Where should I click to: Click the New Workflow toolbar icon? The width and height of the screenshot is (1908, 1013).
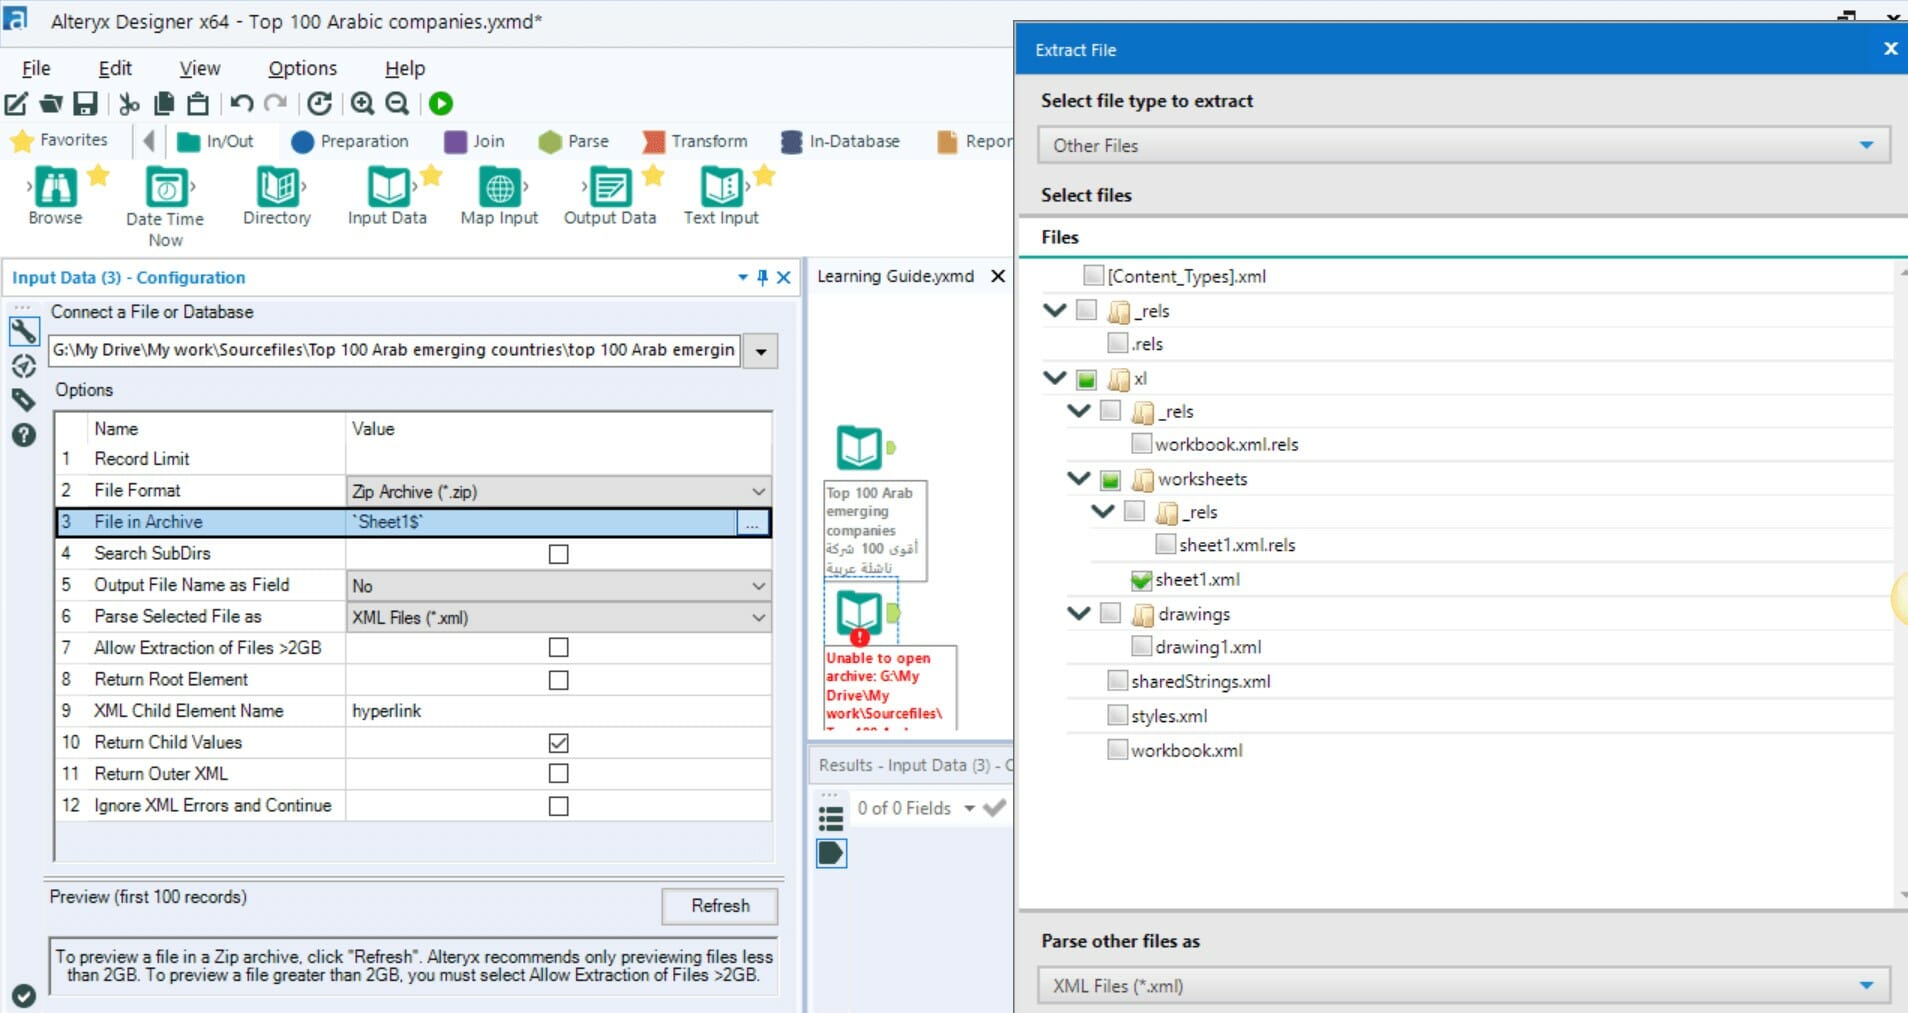pos(16,103)
